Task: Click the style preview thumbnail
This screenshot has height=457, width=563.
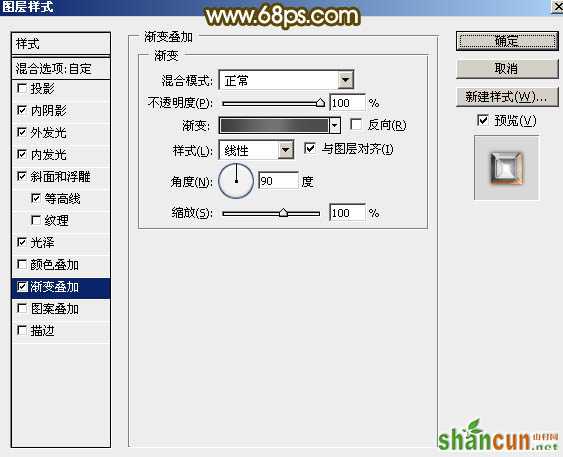Action: (506, 167)
